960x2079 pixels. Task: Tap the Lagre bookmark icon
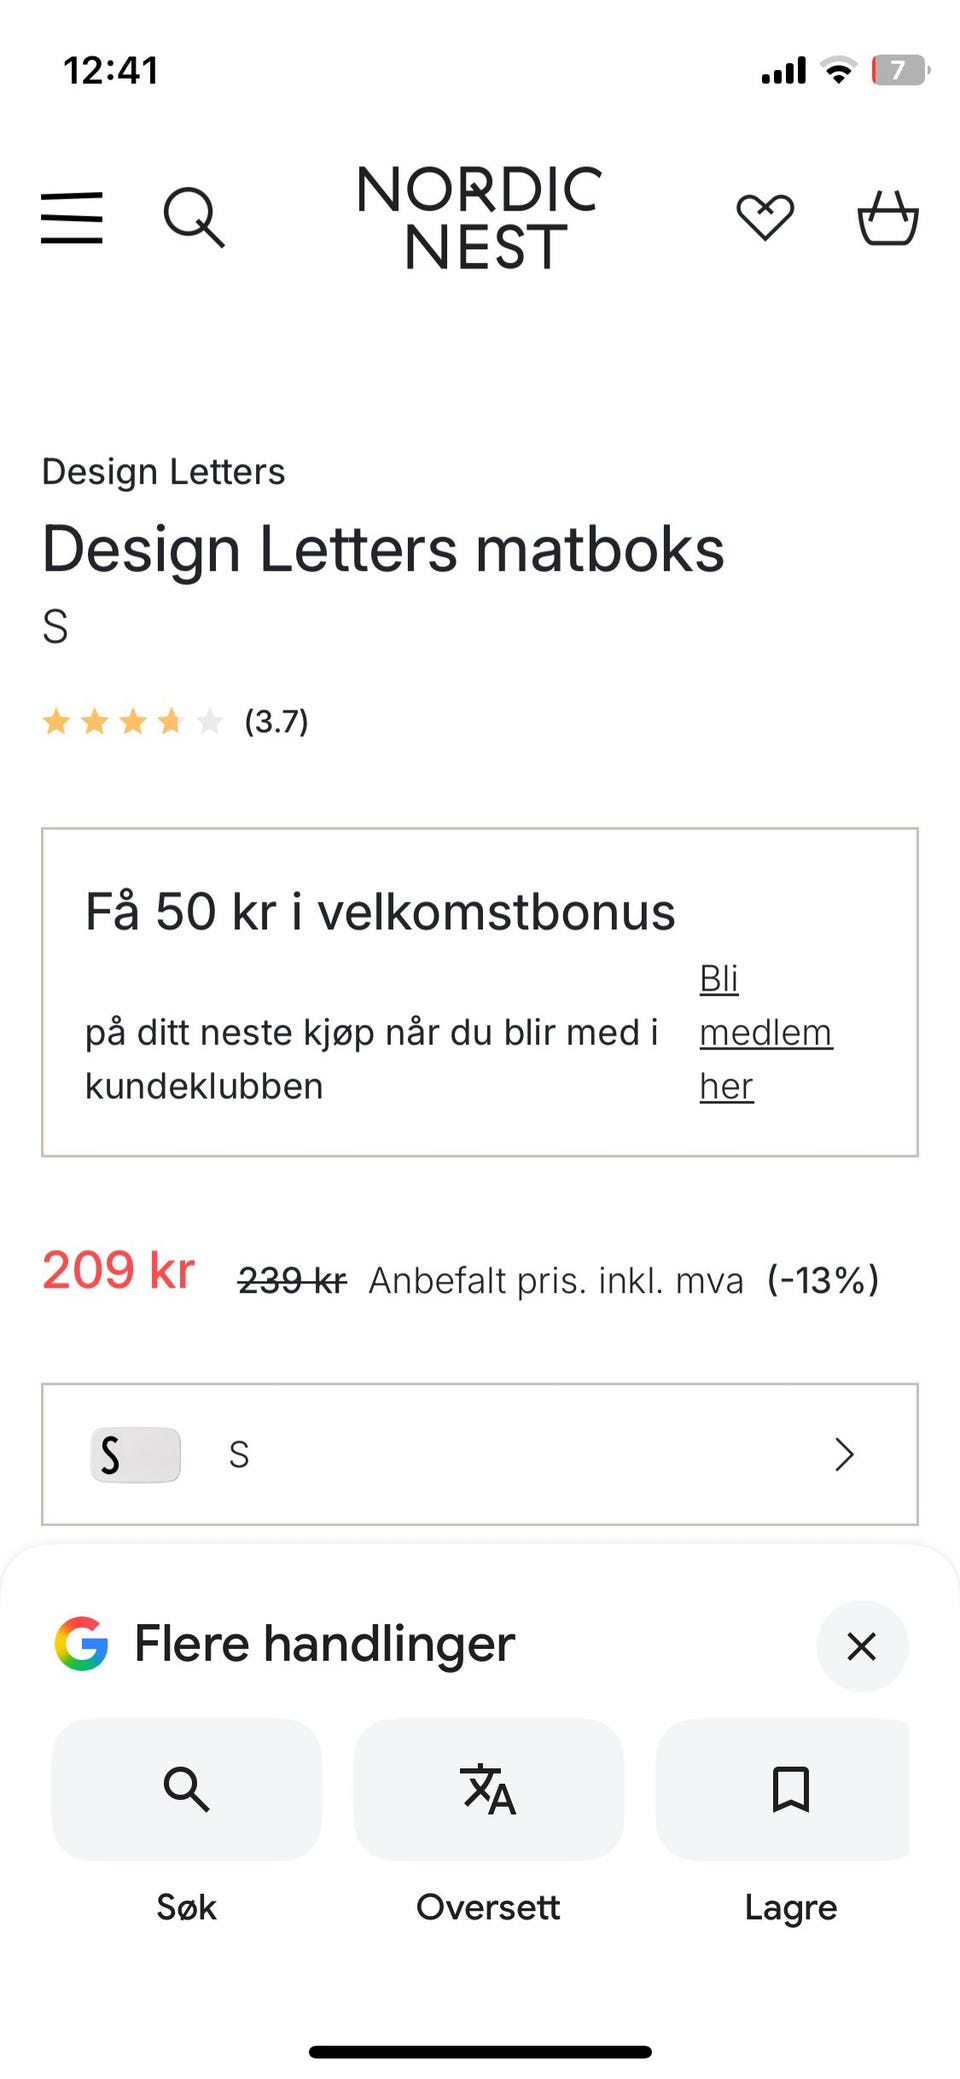pos(790,1789)
